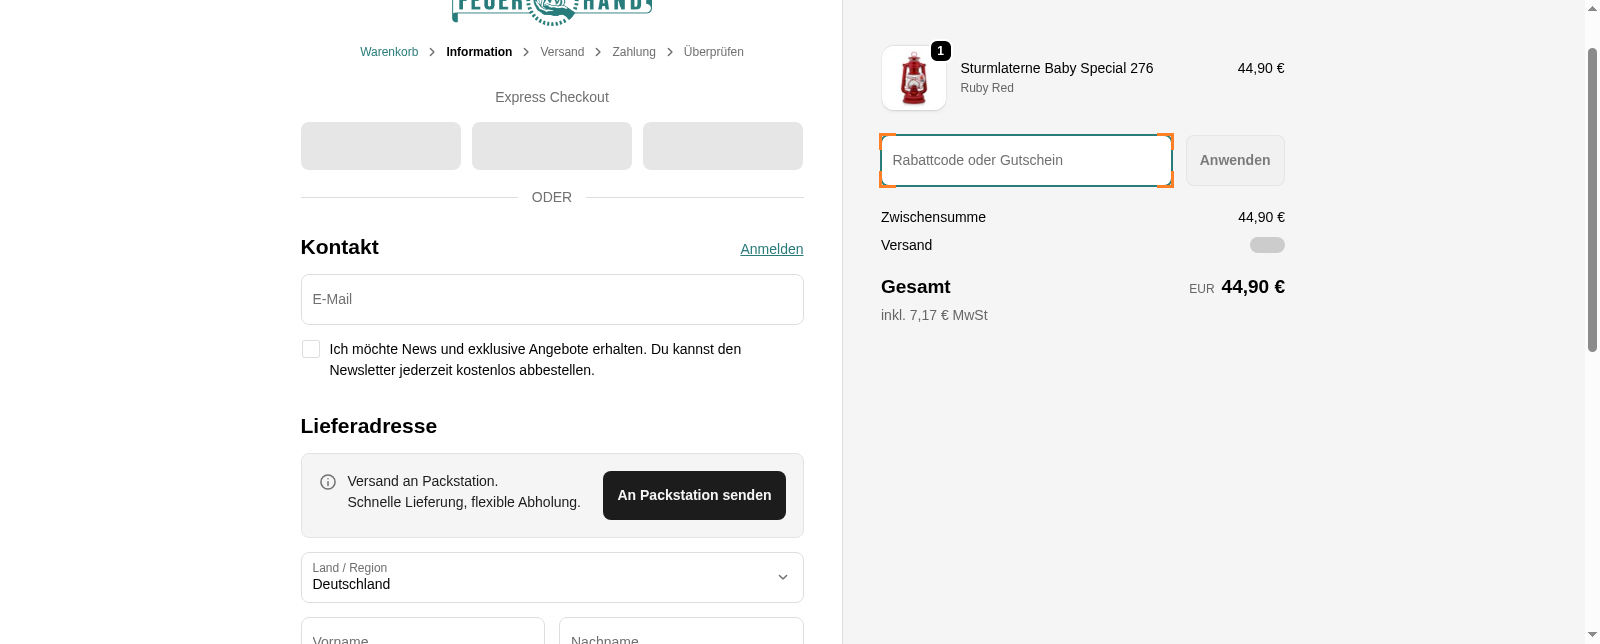Image resolution: width=1600 pixels, height=644 pixels.
Task: Click the Nachname field
Action: pyautogui.click(x=681, y=636)
